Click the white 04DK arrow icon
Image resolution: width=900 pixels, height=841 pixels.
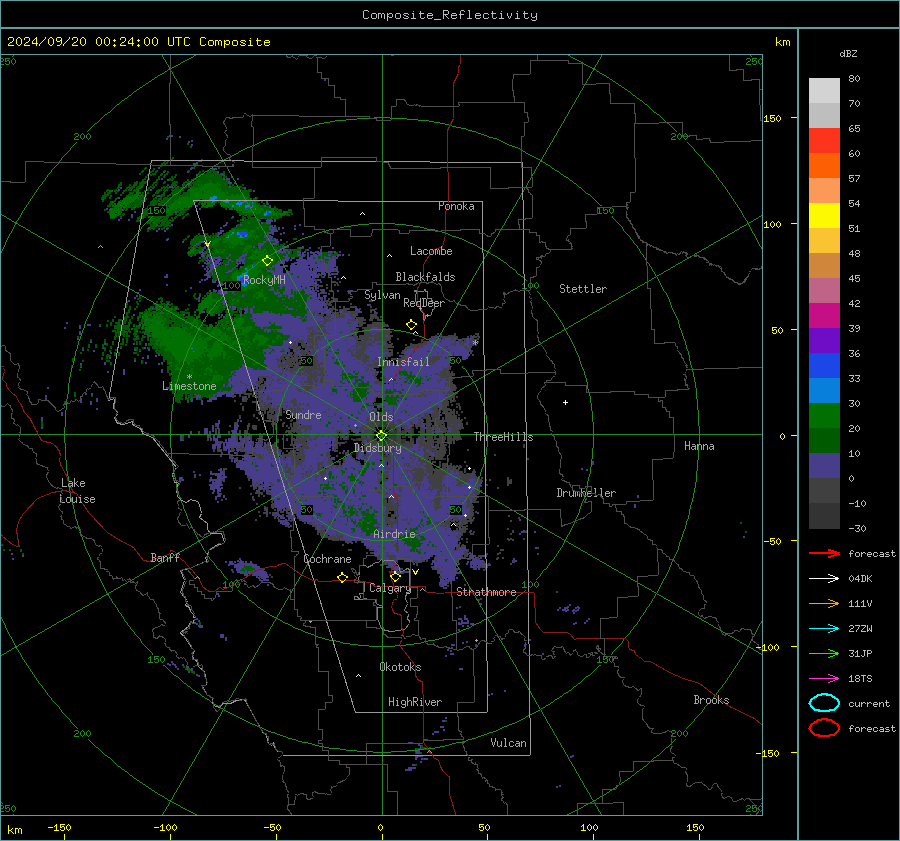[x=824, y=578]
